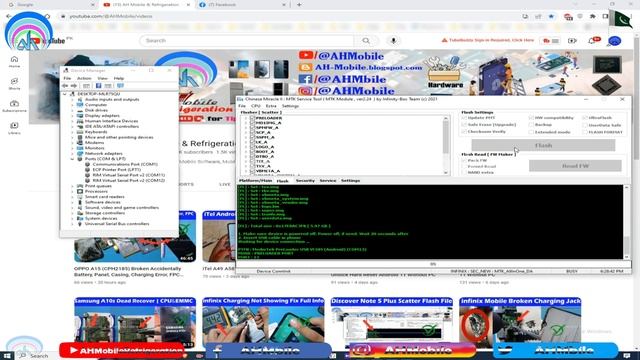Select the Universal Serial Bus controllers icon

coord(80,224)
